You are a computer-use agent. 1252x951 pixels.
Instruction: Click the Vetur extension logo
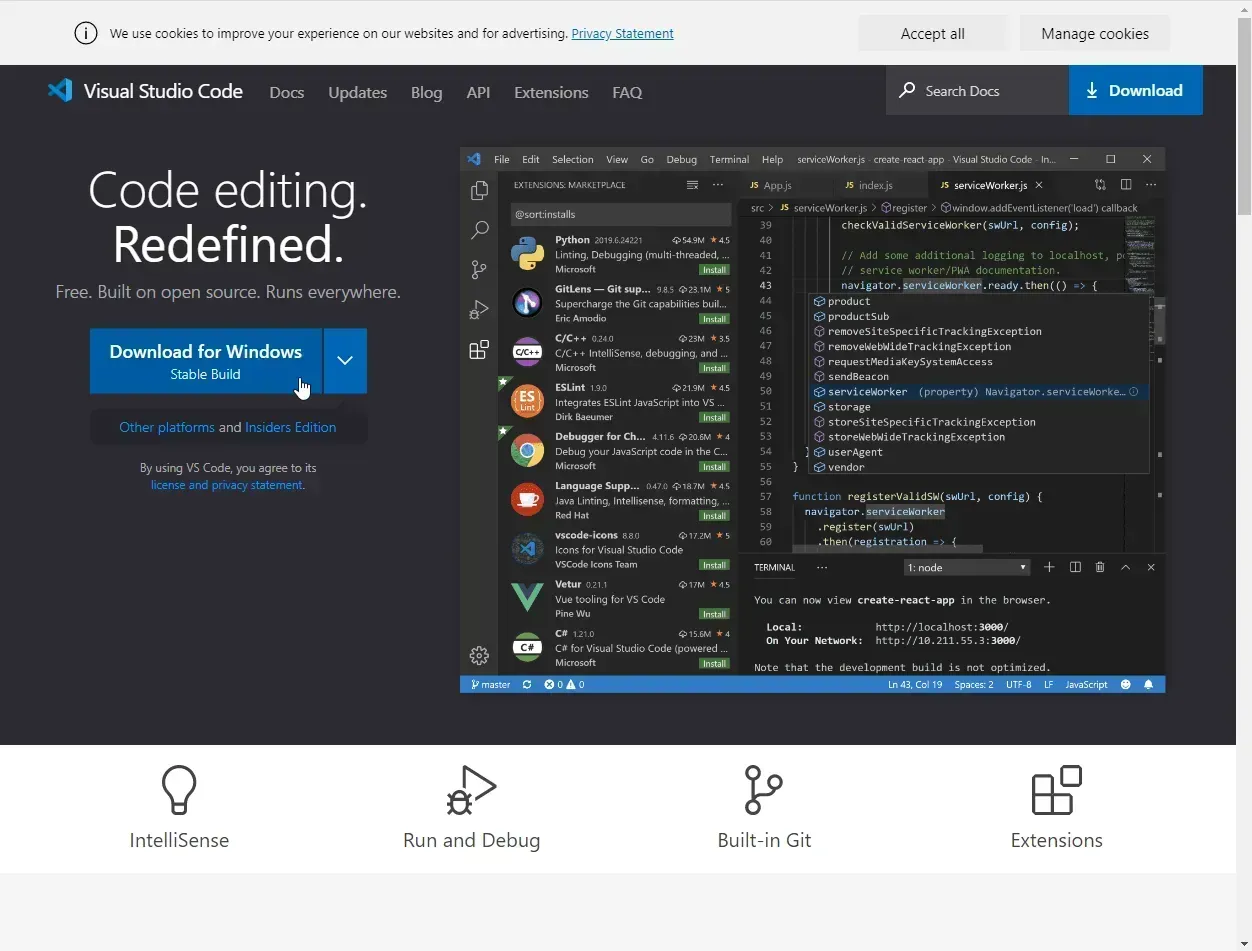[527, 598]
